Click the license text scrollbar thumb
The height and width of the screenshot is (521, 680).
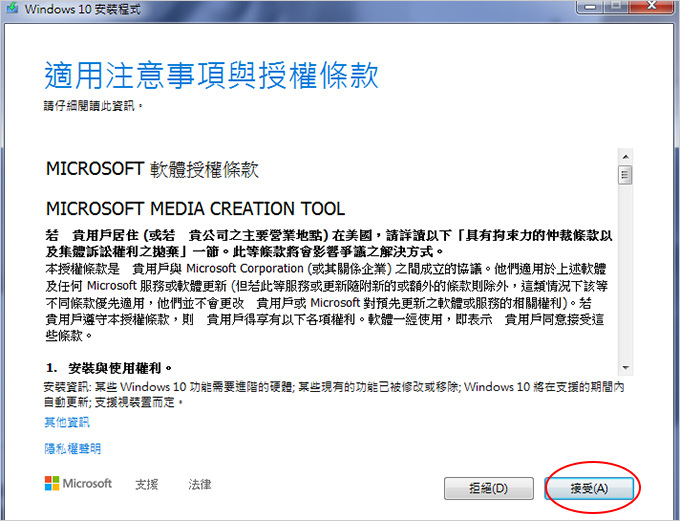coord(625,175)
